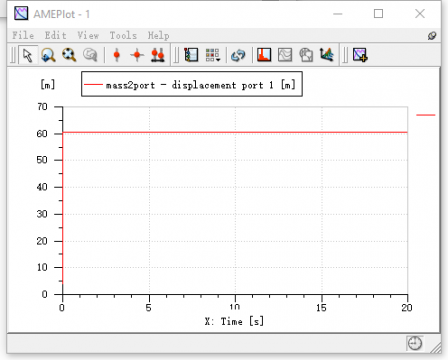
Task: Enable the dual cursor markers tool
Action: pos(158,55)
